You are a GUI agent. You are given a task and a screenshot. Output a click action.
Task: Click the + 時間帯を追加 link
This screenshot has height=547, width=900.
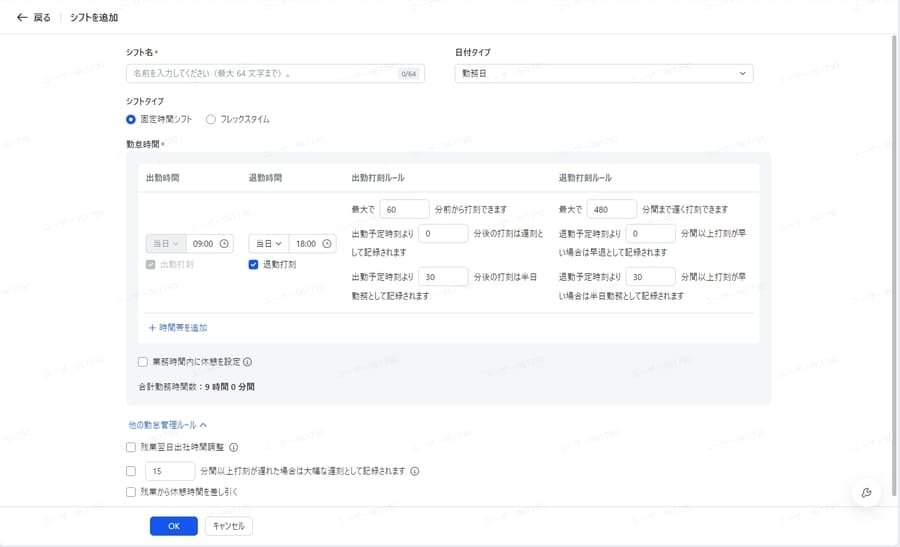(x=178, y=328)
